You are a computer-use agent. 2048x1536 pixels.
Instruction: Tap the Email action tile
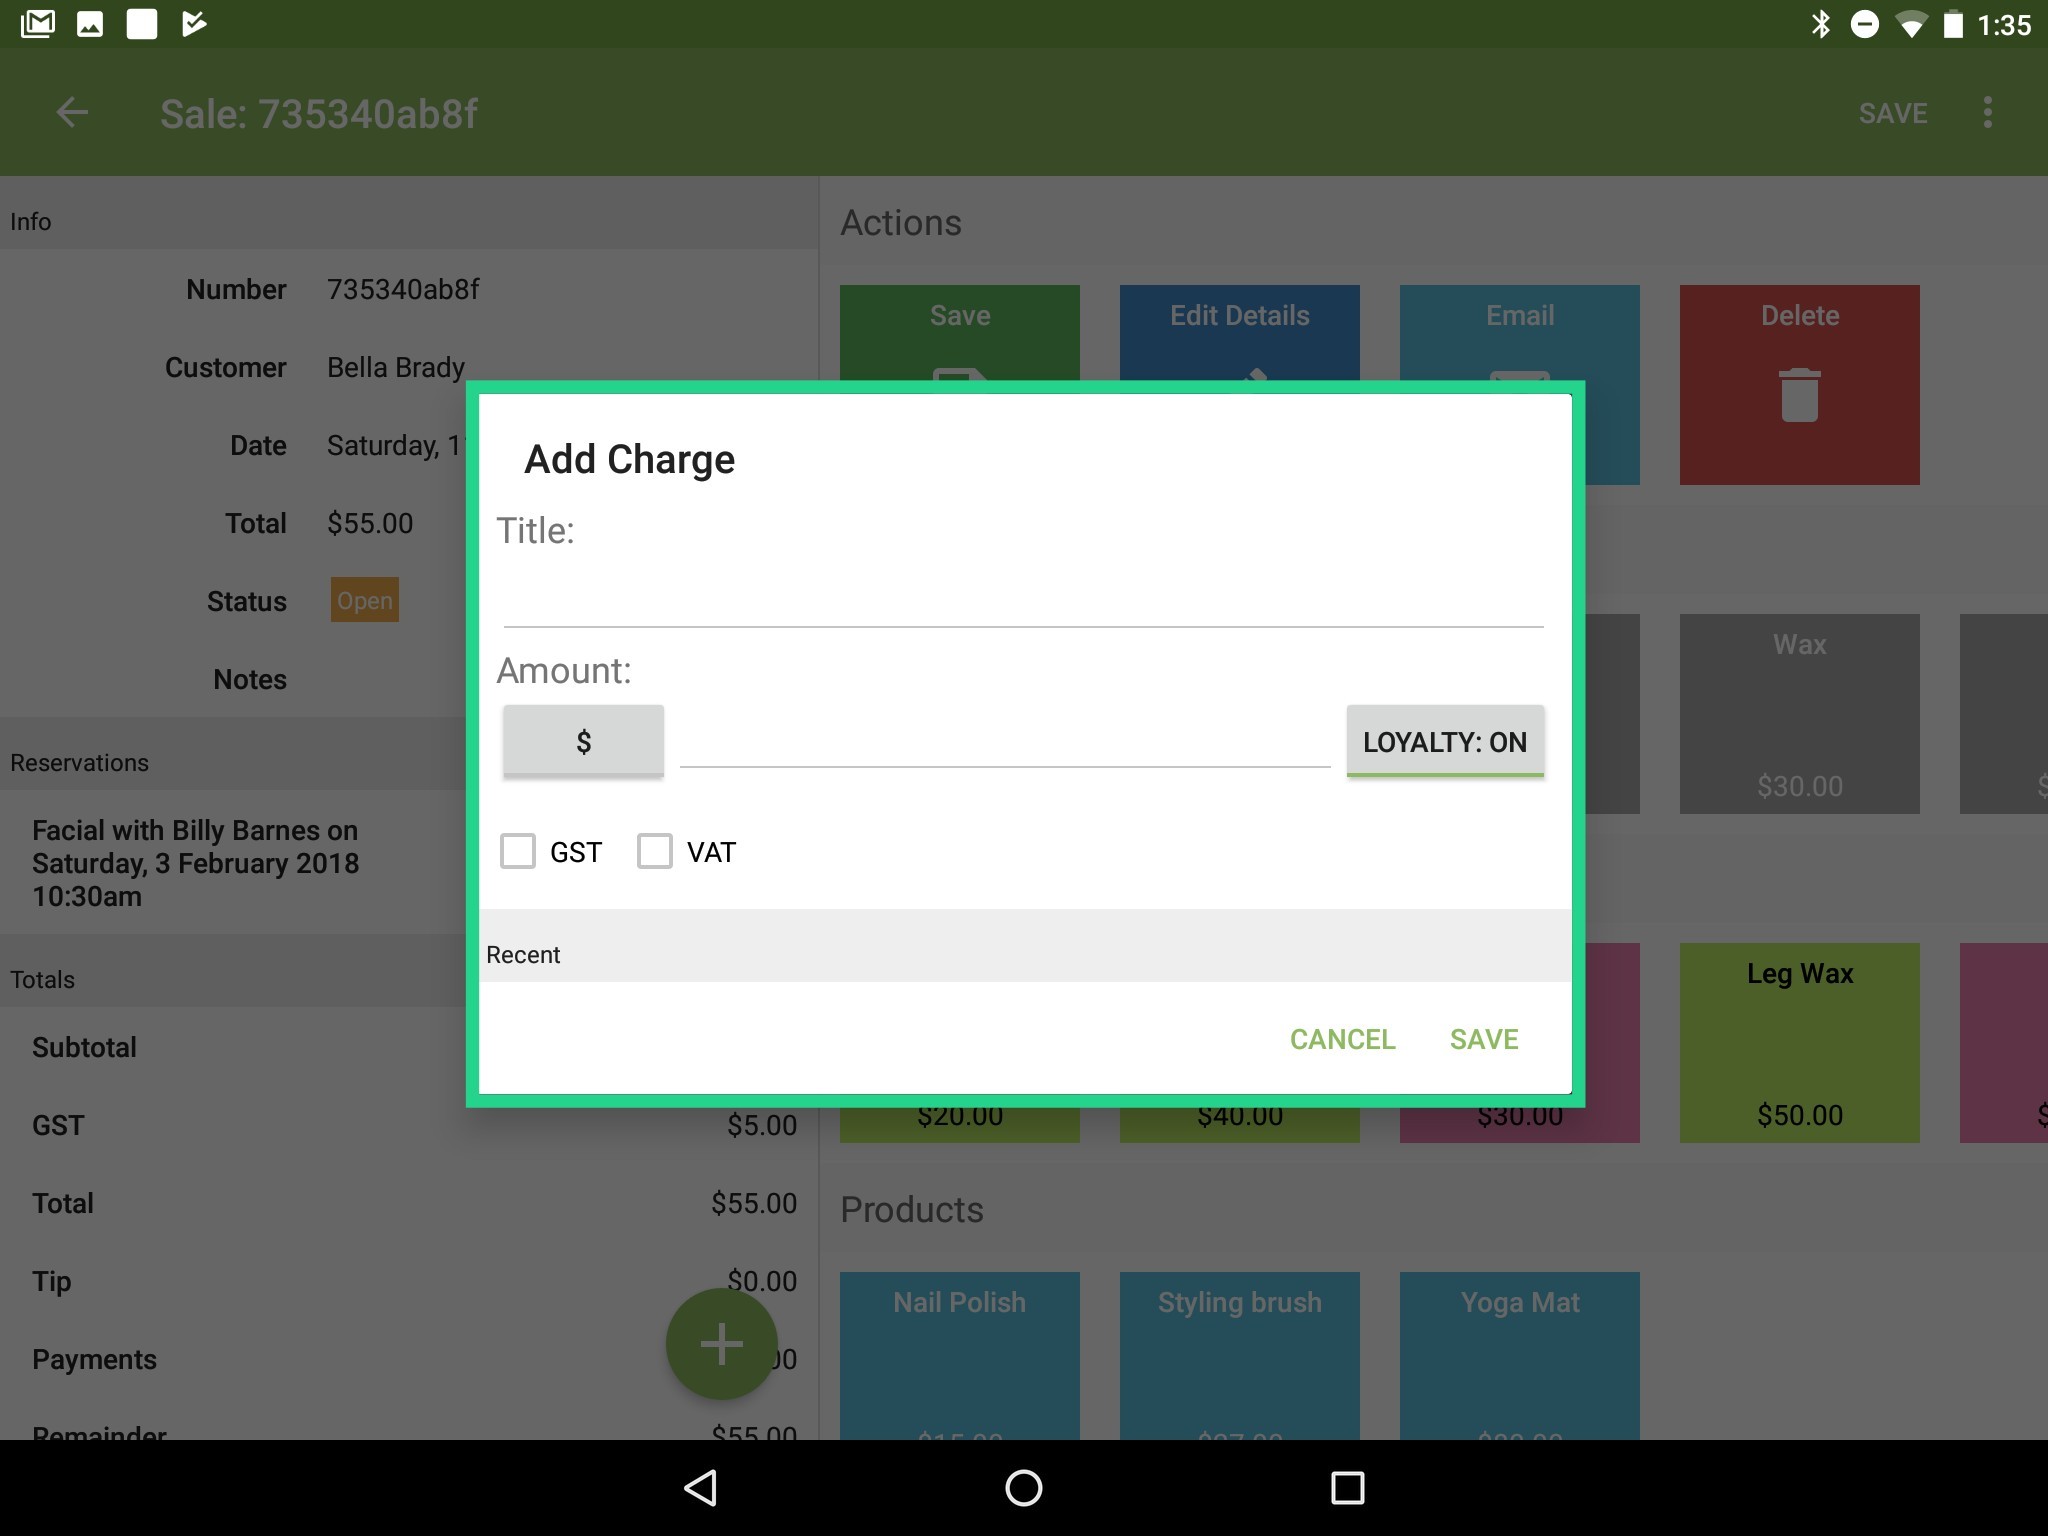[1520, 333]
